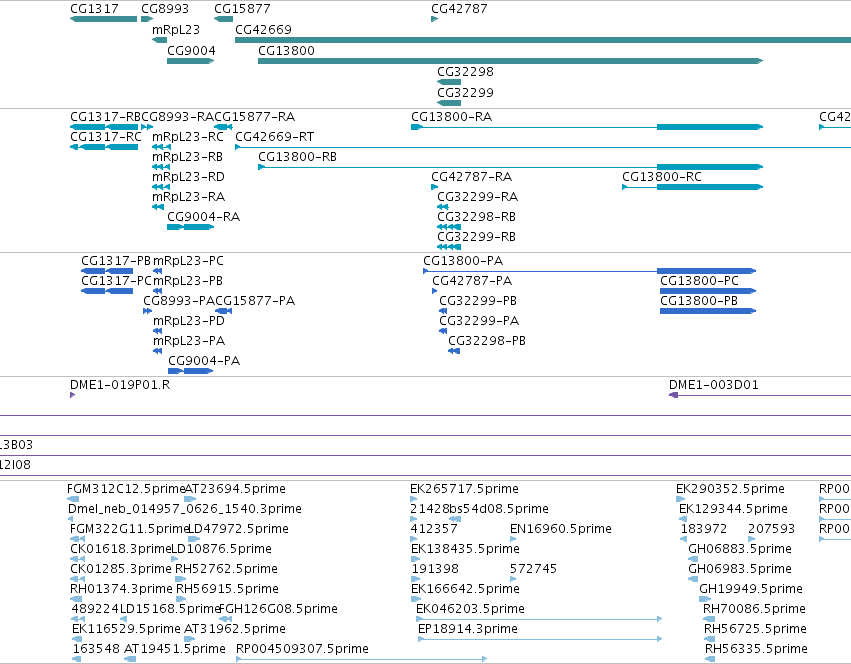Open the CG42787 gene label

click(459, 9)
